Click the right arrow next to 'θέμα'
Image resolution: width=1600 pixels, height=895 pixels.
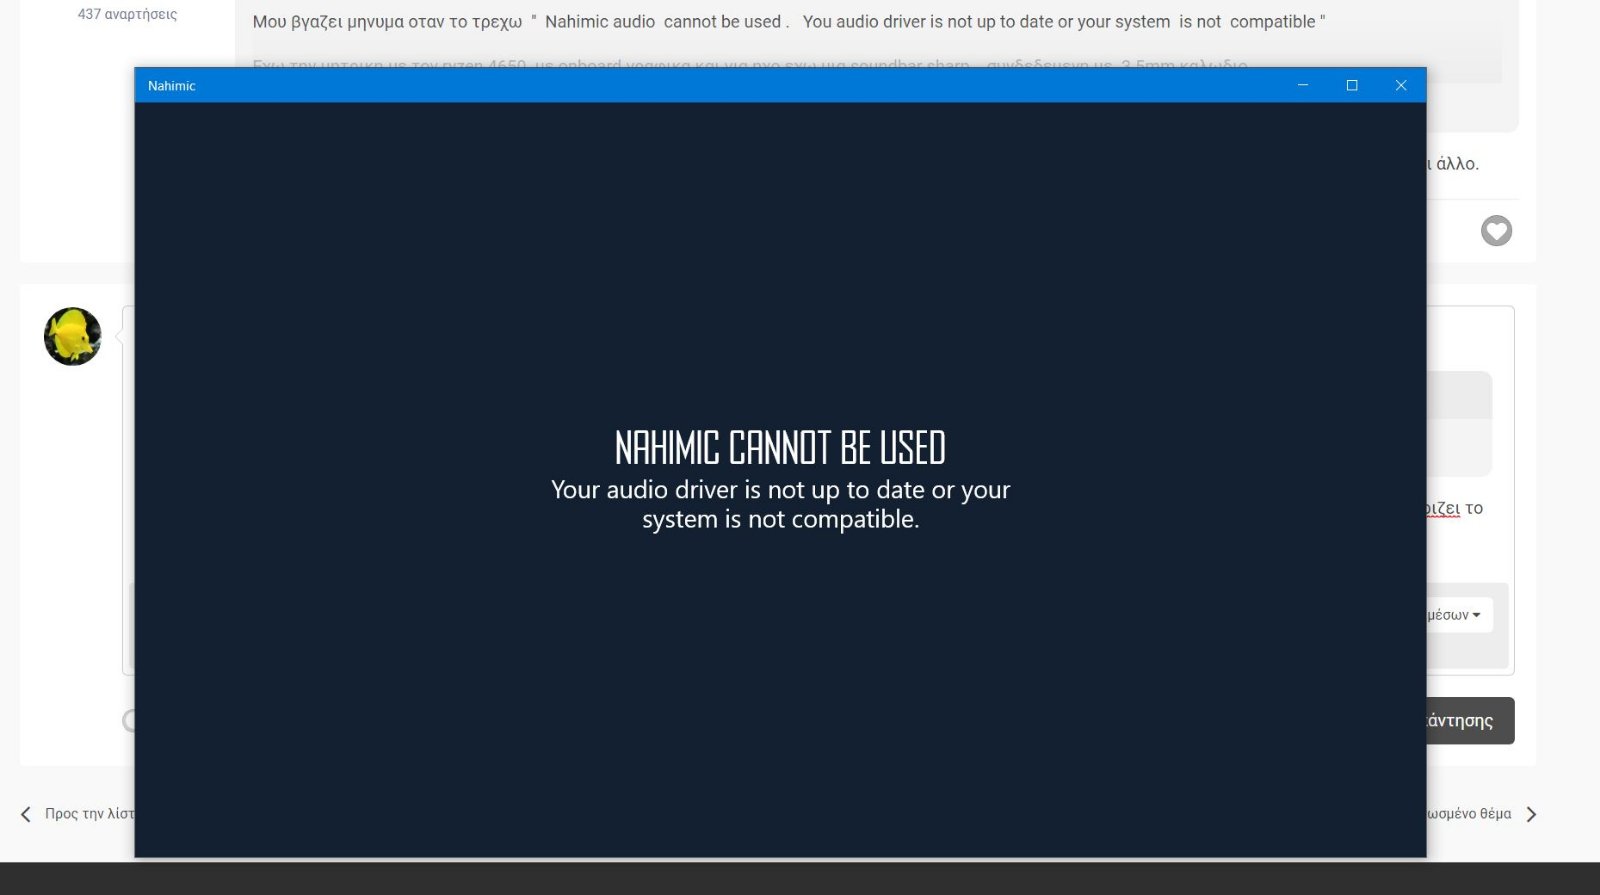[1531, 814]
